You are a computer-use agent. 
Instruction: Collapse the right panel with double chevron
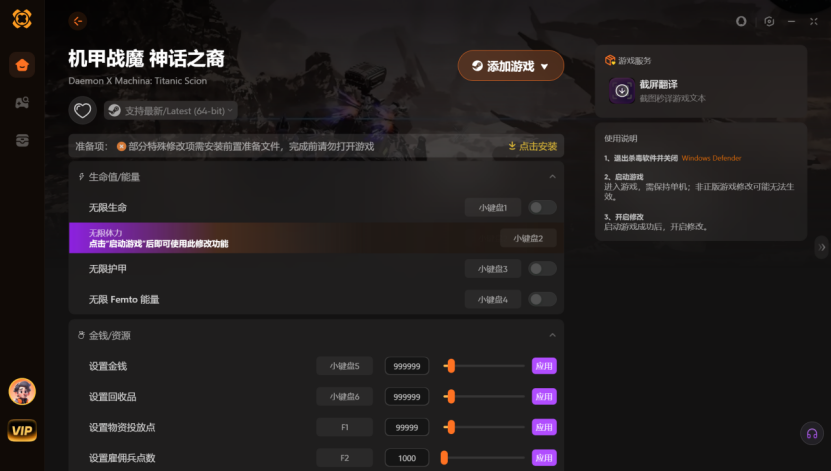[x=821, y=247]
